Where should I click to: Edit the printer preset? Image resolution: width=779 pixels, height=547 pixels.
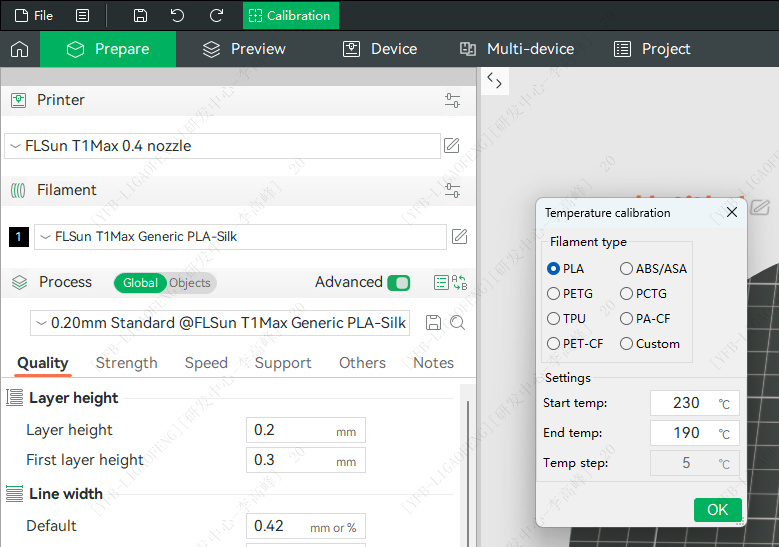coord(452,146)
